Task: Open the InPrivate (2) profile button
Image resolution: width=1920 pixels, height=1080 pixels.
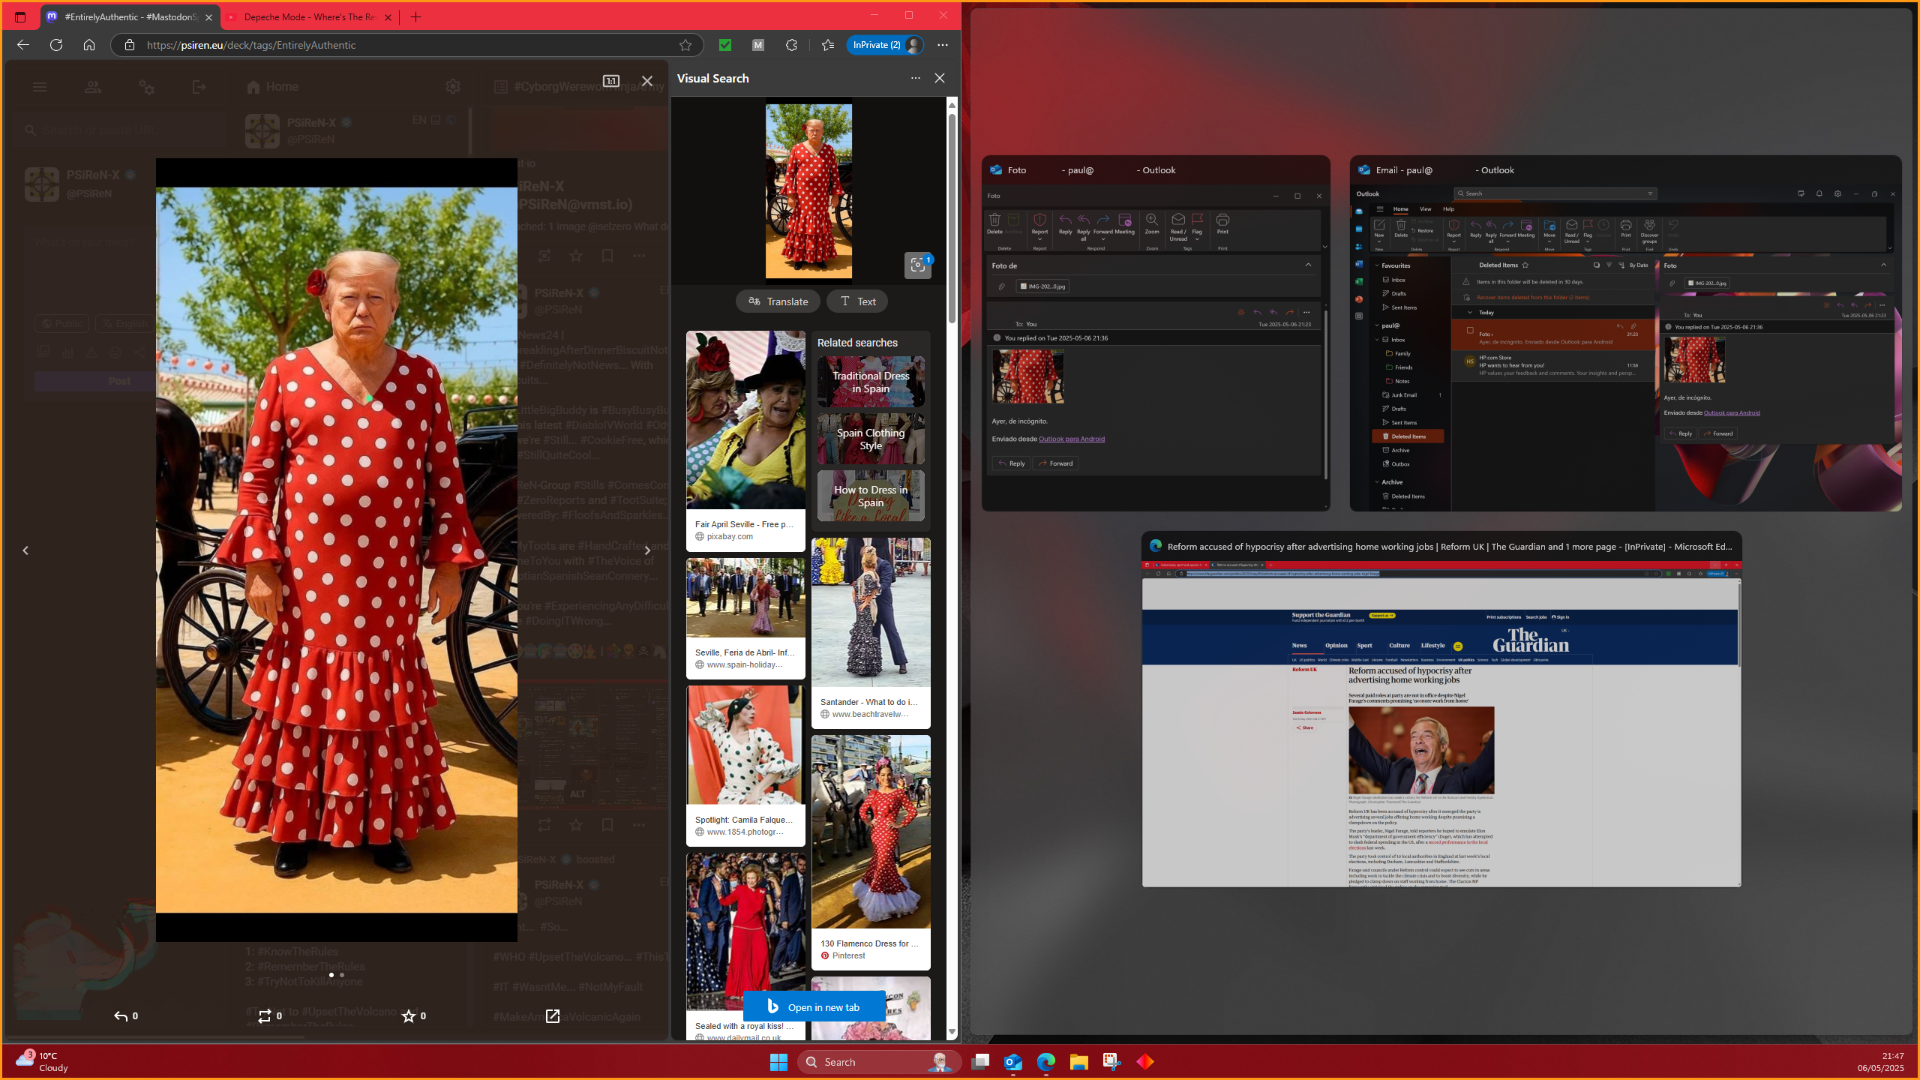Action: [886, 45]
